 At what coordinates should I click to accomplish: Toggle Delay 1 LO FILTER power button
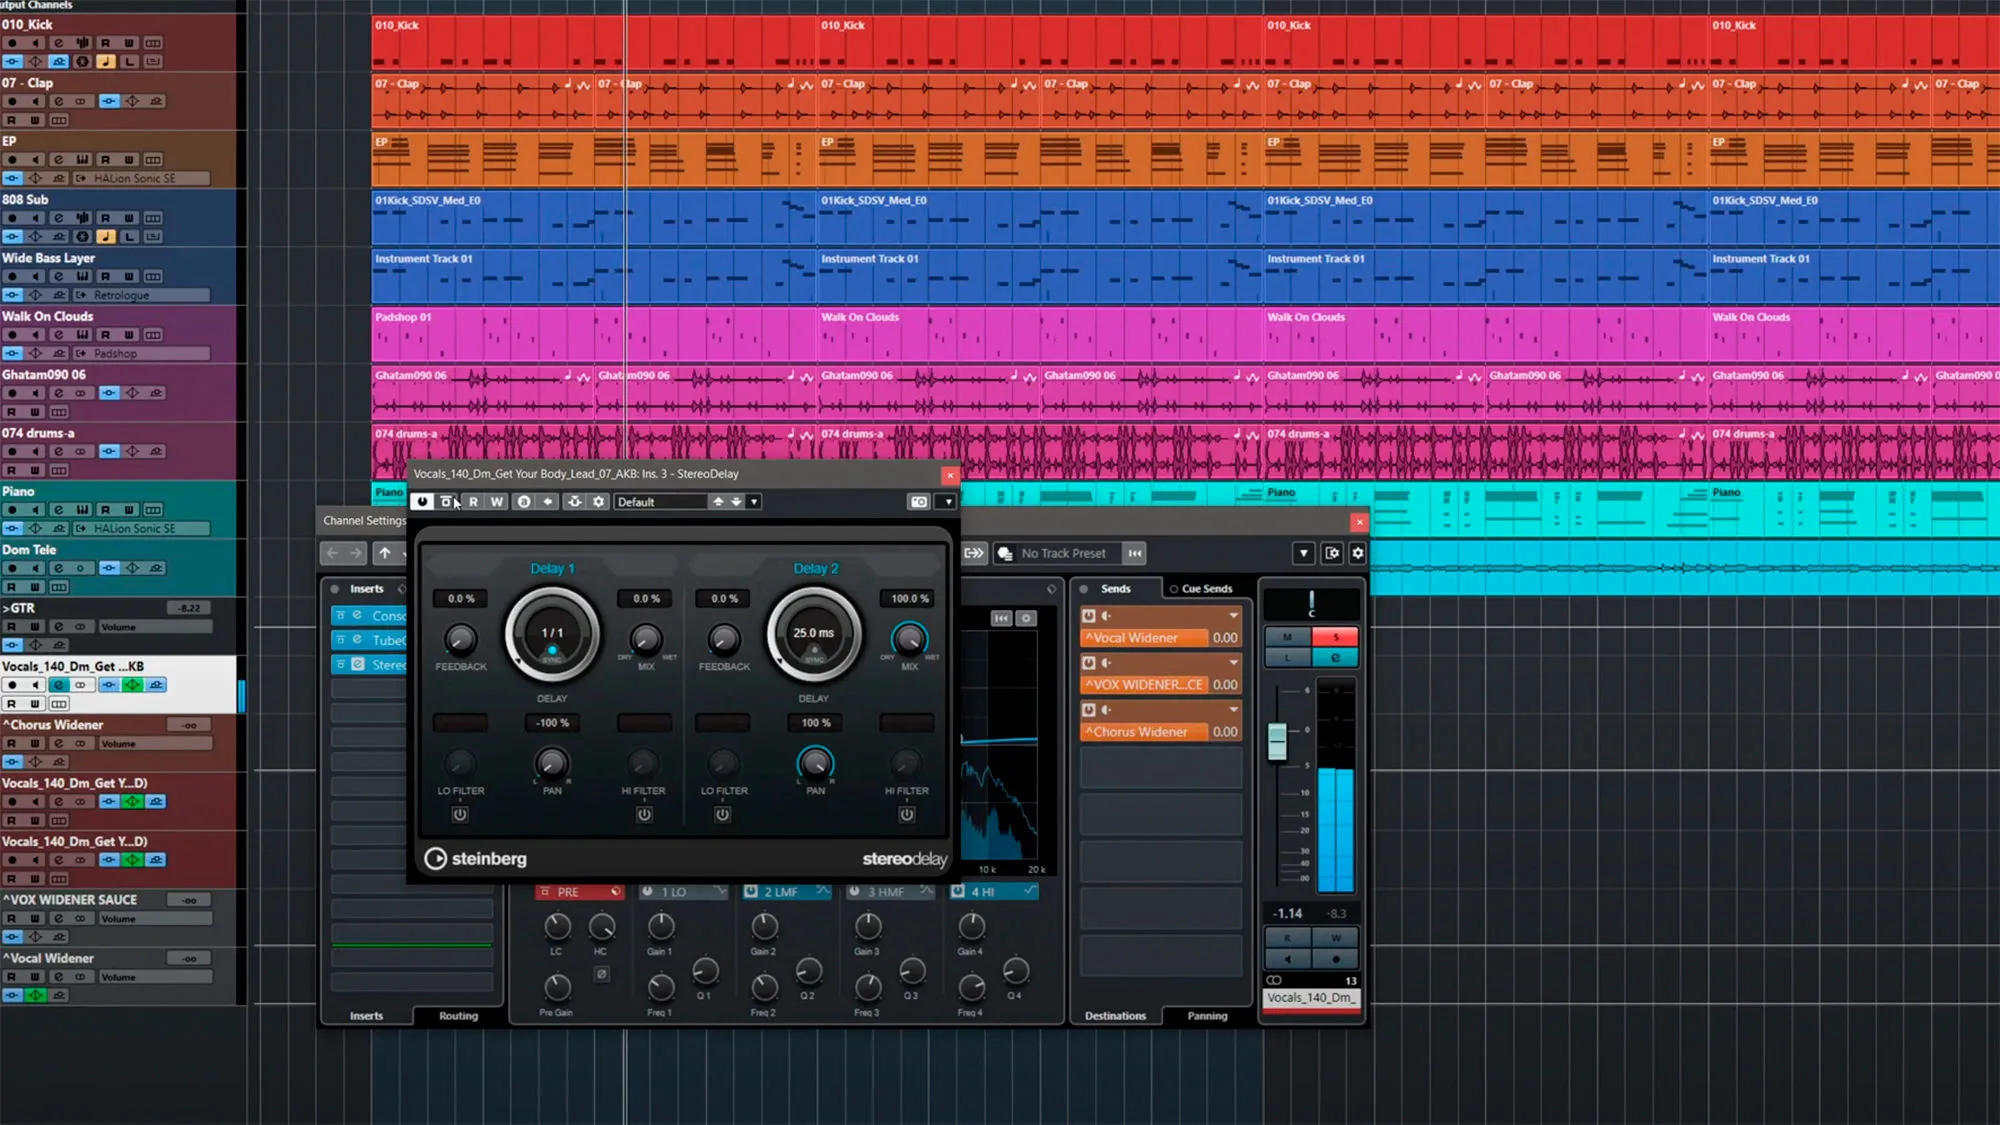460,814
